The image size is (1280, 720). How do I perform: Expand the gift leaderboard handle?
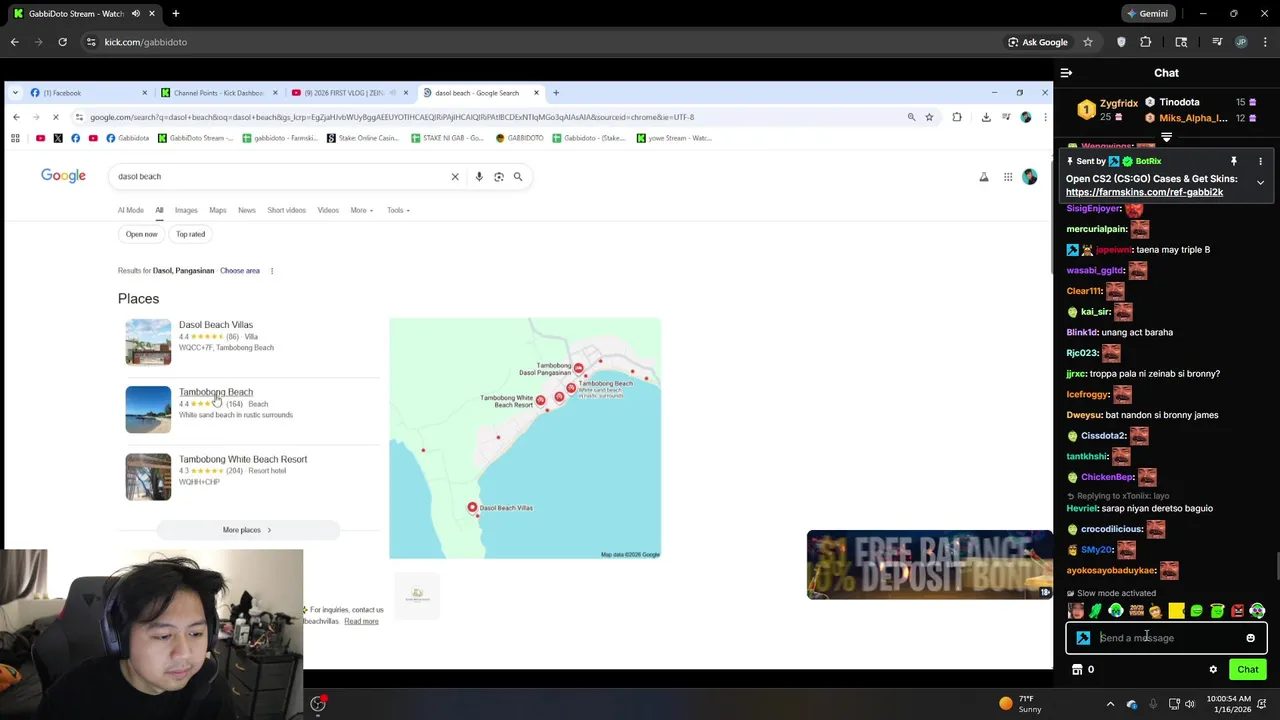(x=1166, y=137)
